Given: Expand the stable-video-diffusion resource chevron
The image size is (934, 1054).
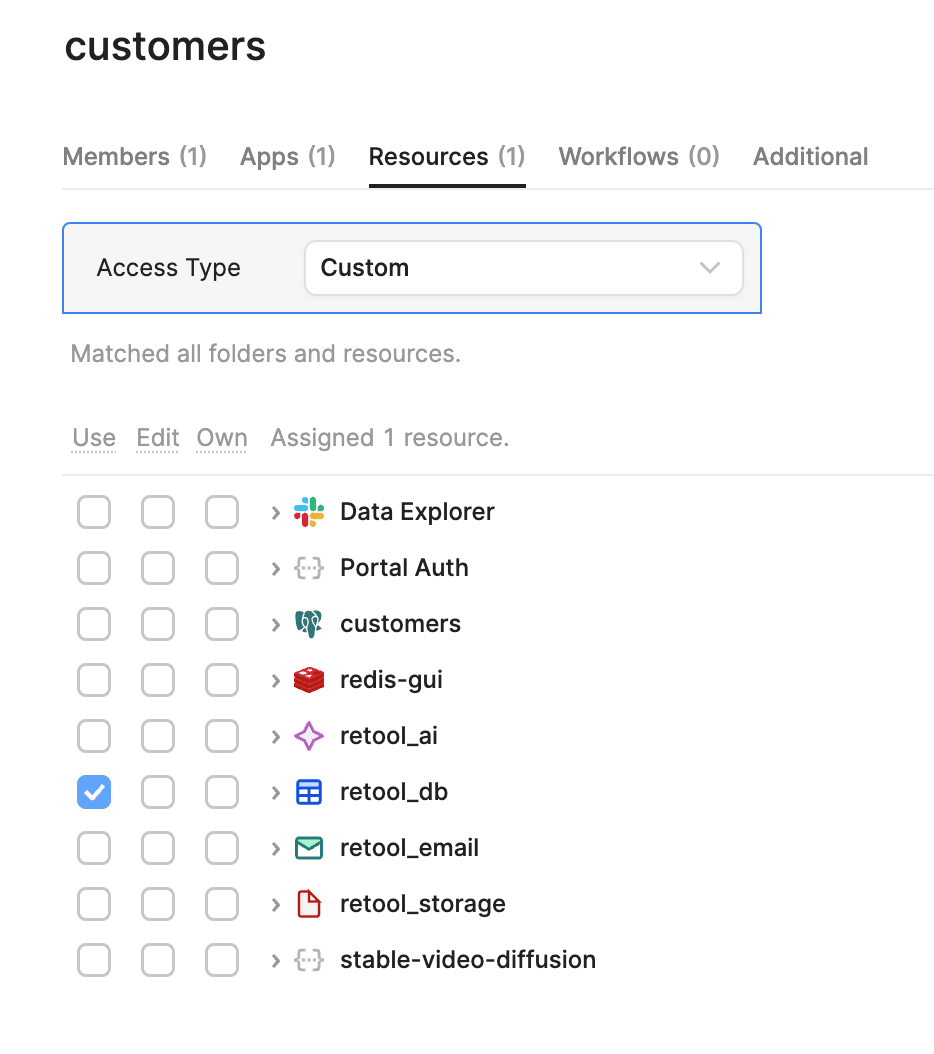Looking at the screenshot, I should 276,960.
